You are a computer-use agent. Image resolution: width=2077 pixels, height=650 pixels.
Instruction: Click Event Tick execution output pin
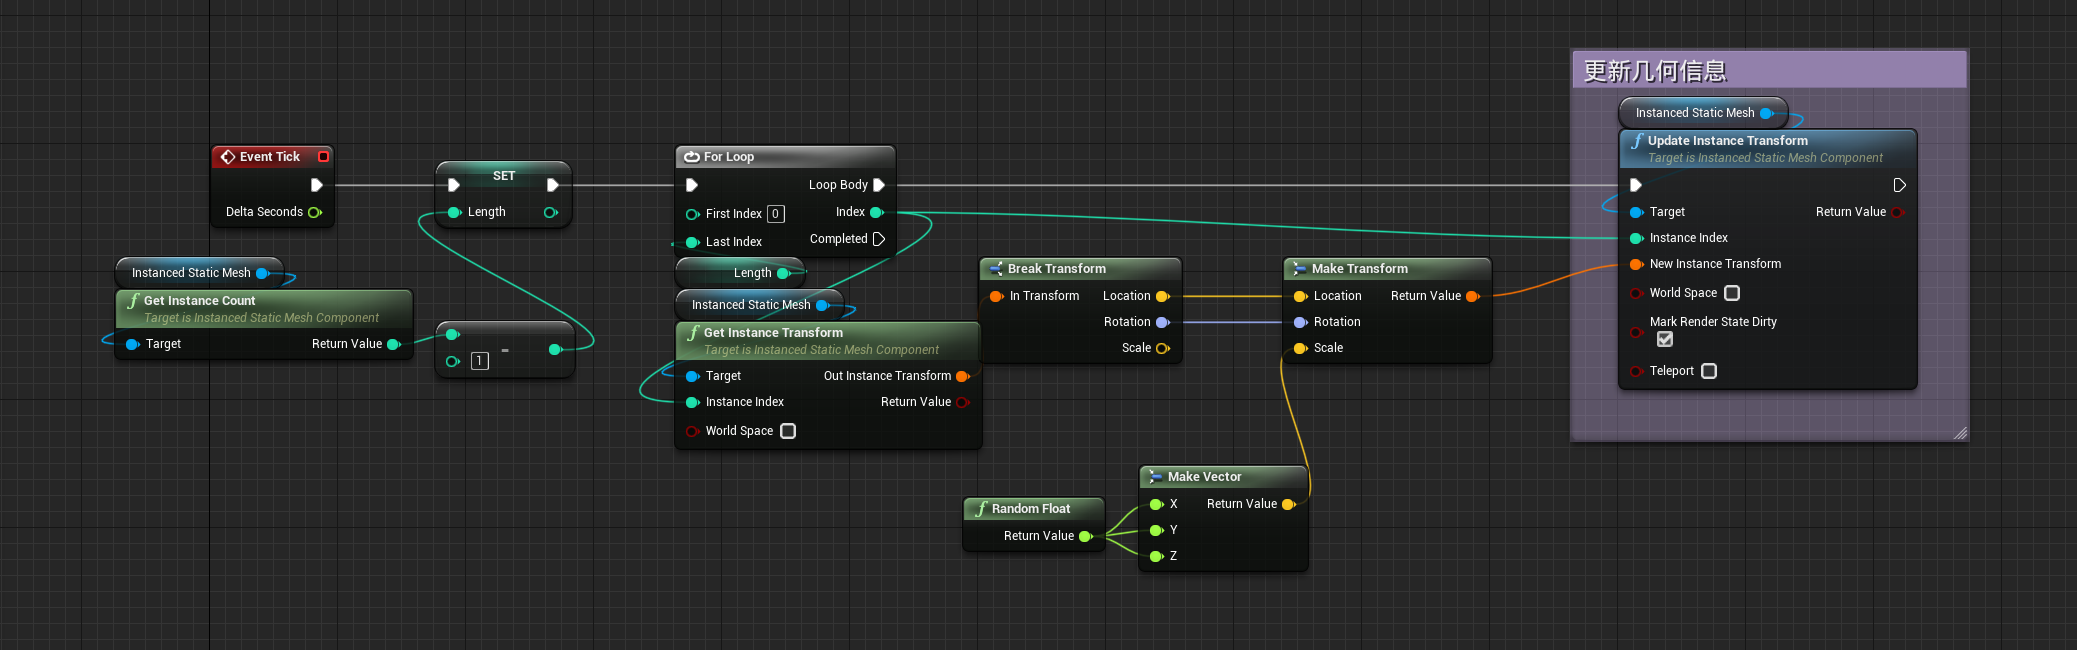316,185
